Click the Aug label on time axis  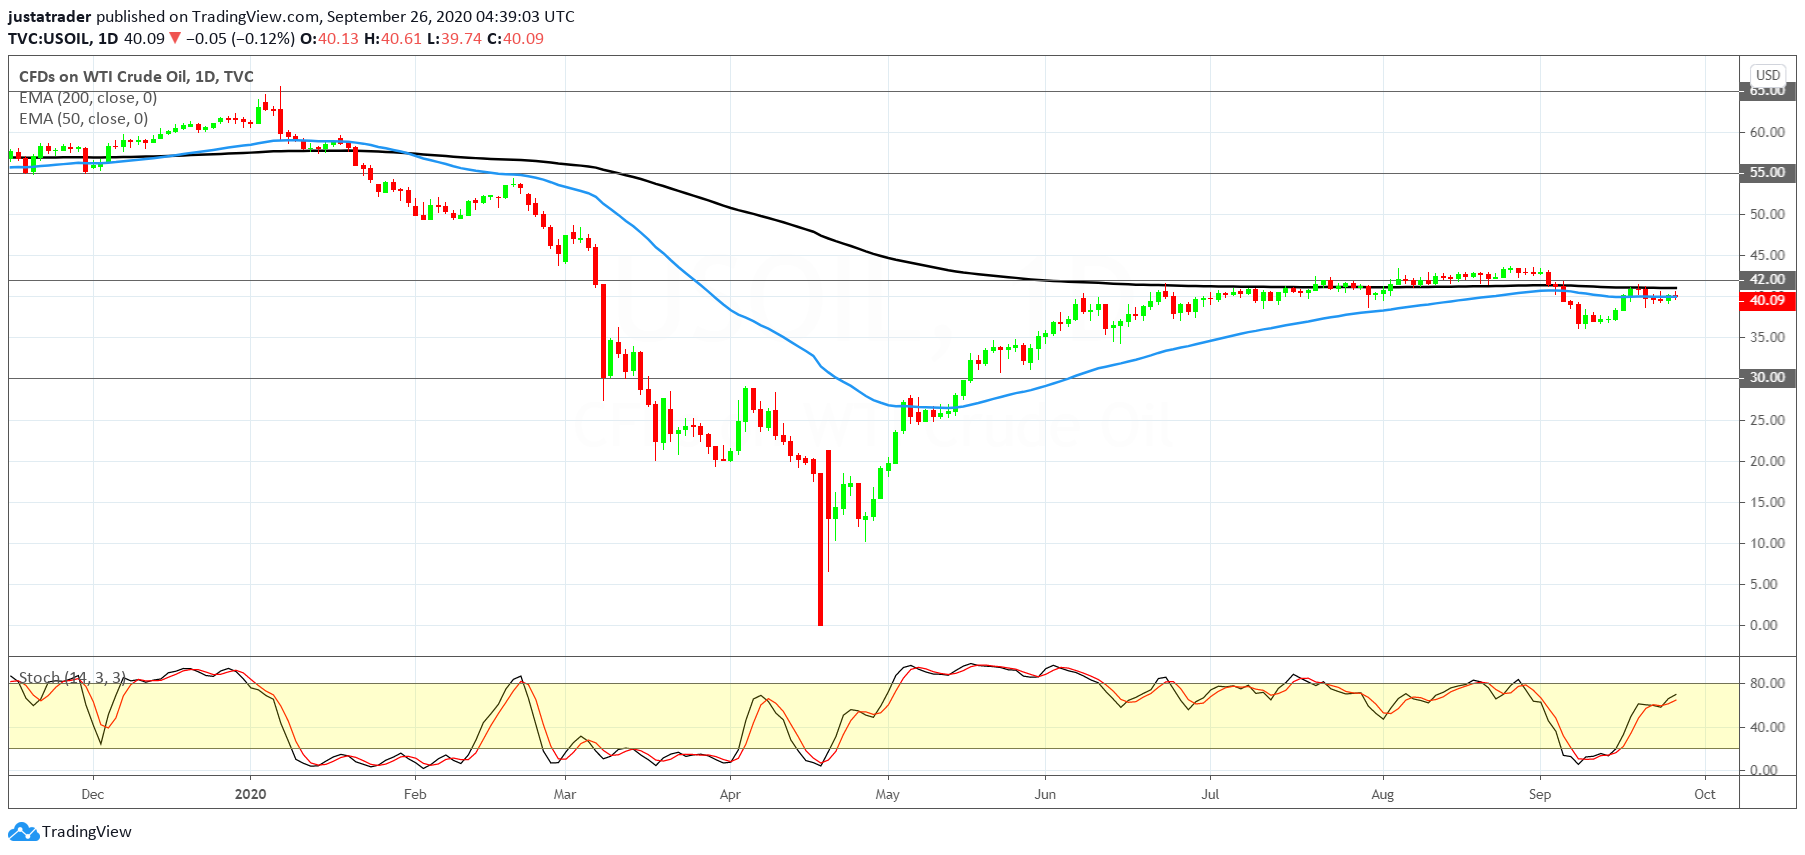point(1382,794)
